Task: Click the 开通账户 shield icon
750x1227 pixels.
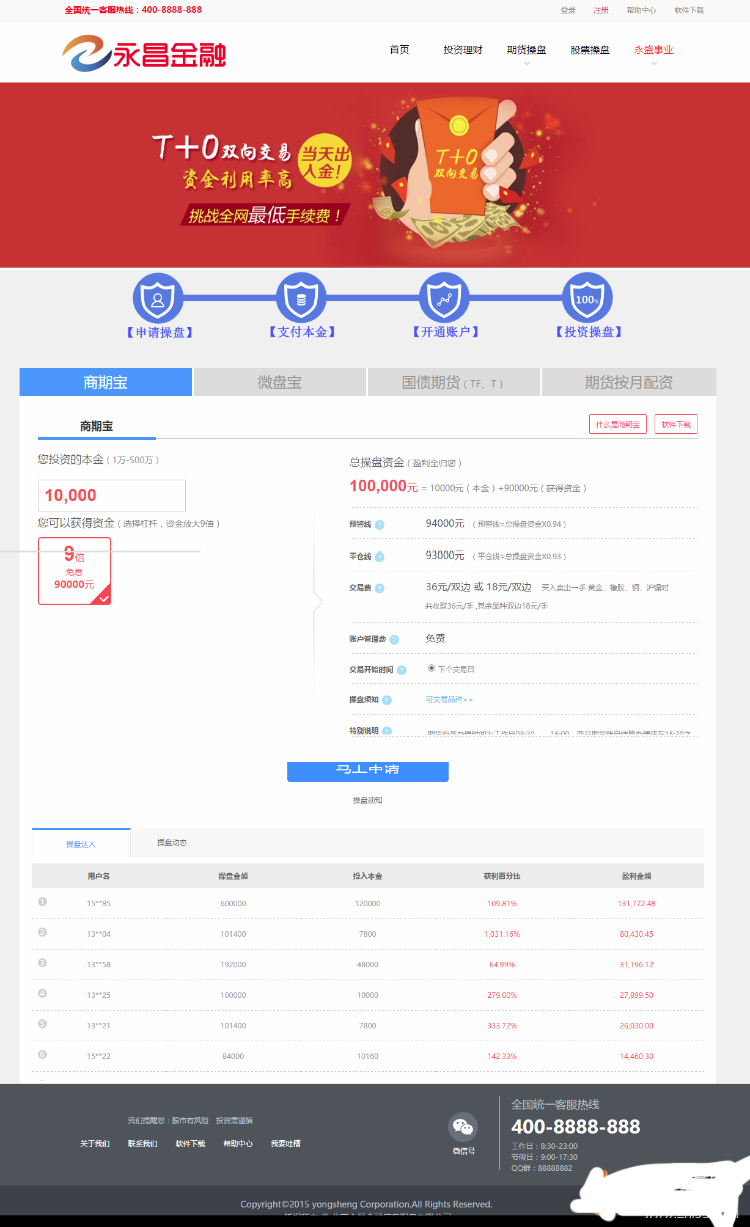Action: pos(444,297)
